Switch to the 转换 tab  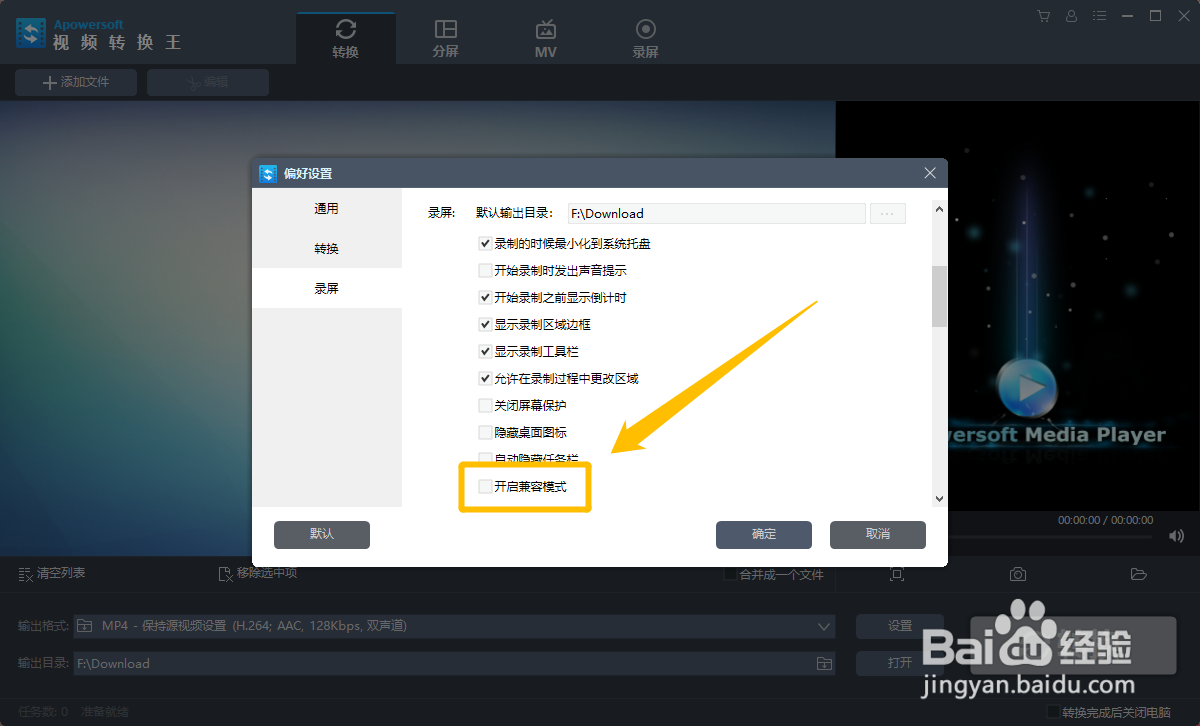click(346, 38)
